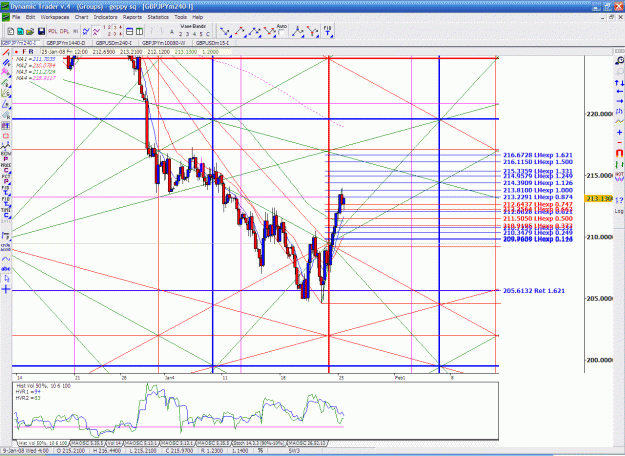
Task: Click the red magnet snap icon
Action: (619, 153)
